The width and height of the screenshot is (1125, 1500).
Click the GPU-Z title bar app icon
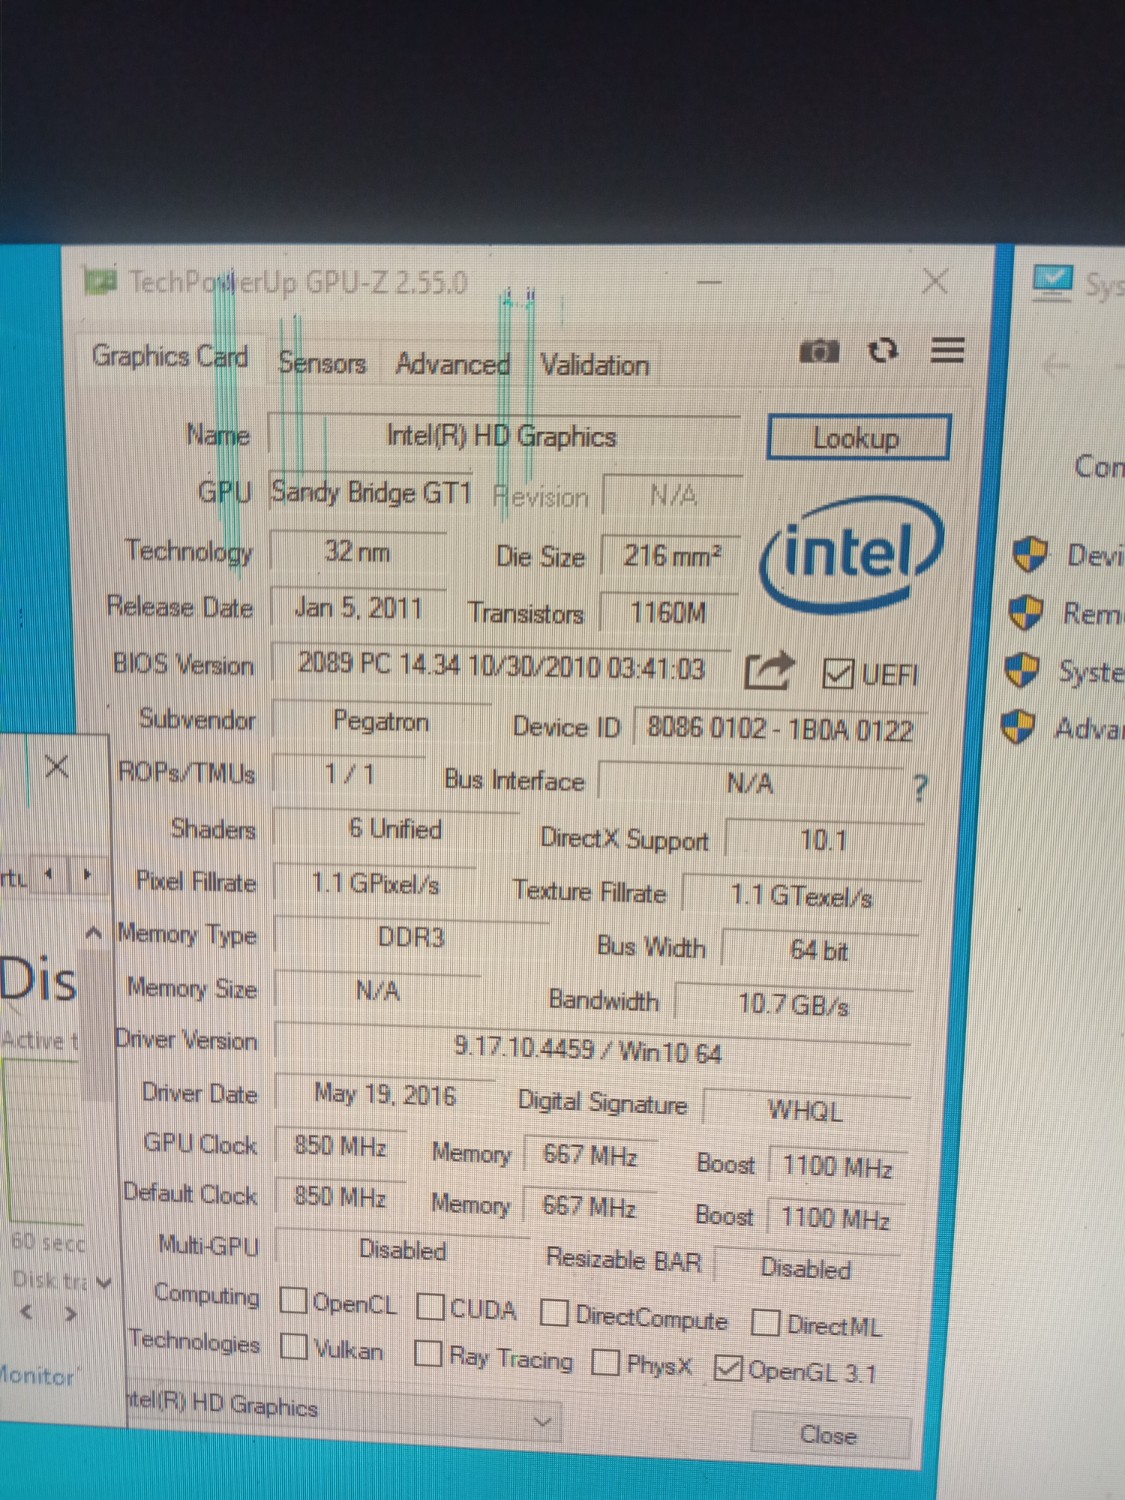tap(100, 281)
